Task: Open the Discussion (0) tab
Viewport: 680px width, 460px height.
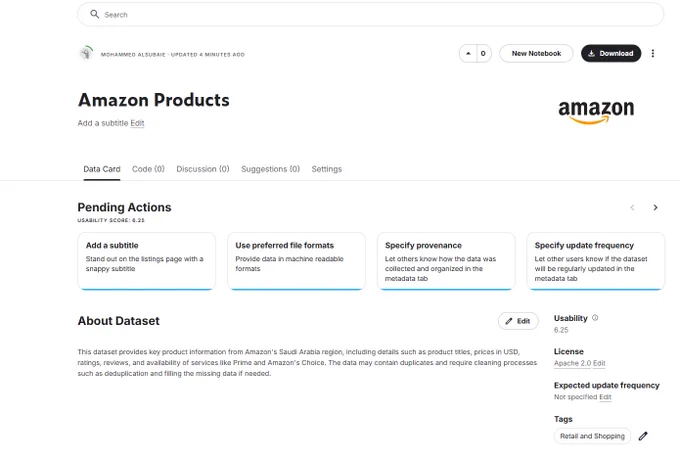Action: (203, 169)
